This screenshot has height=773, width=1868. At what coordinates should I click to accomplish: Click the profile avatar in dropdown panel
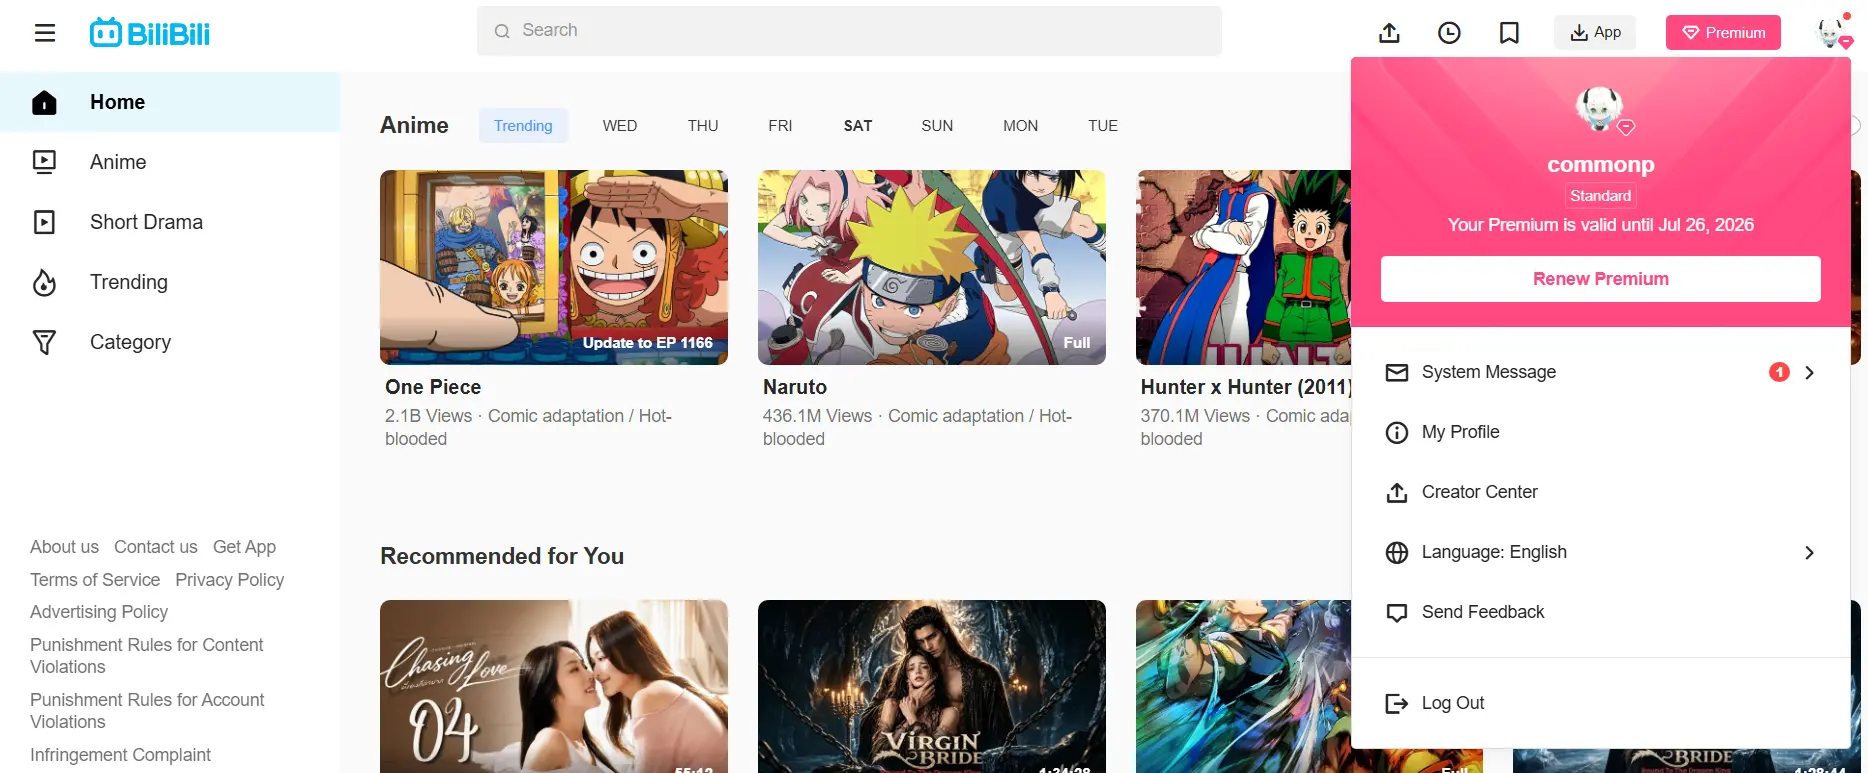[x=1601, y=109]
